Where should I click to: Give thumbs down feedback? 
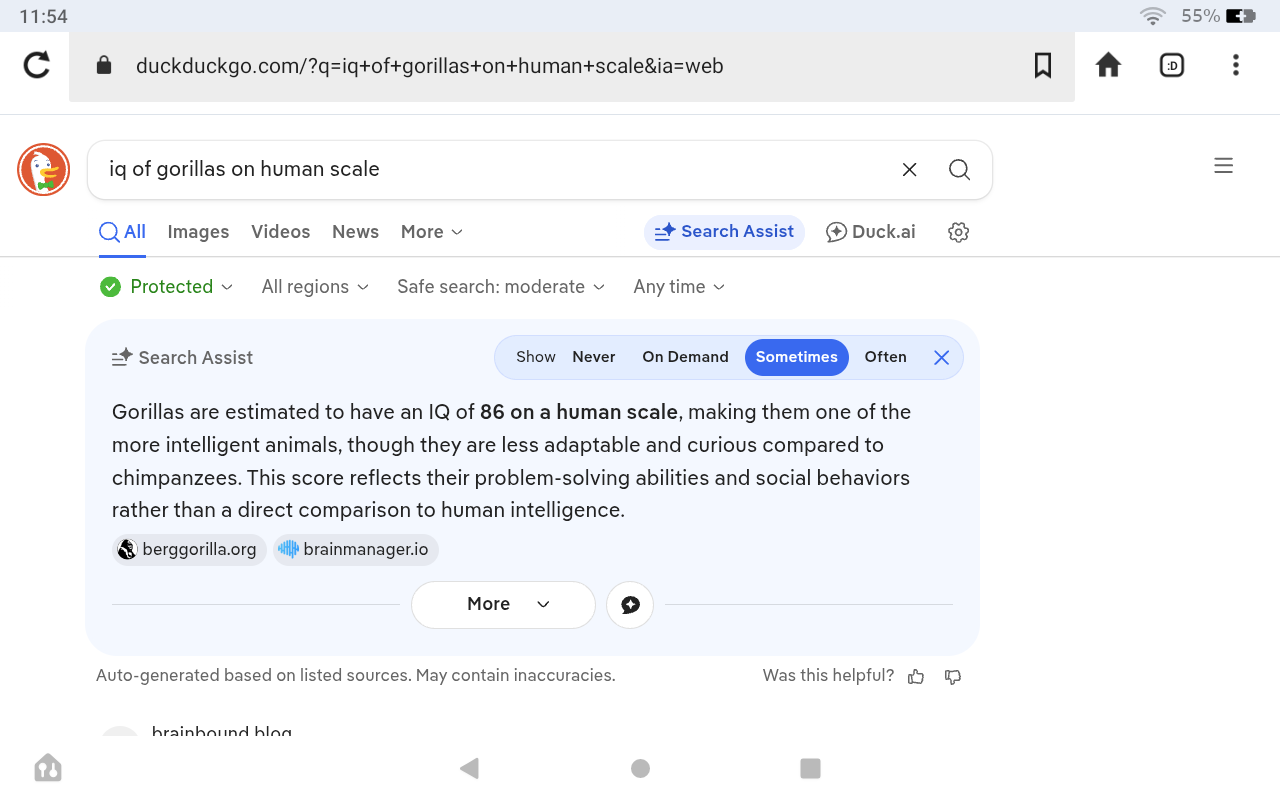pos(953,677)
